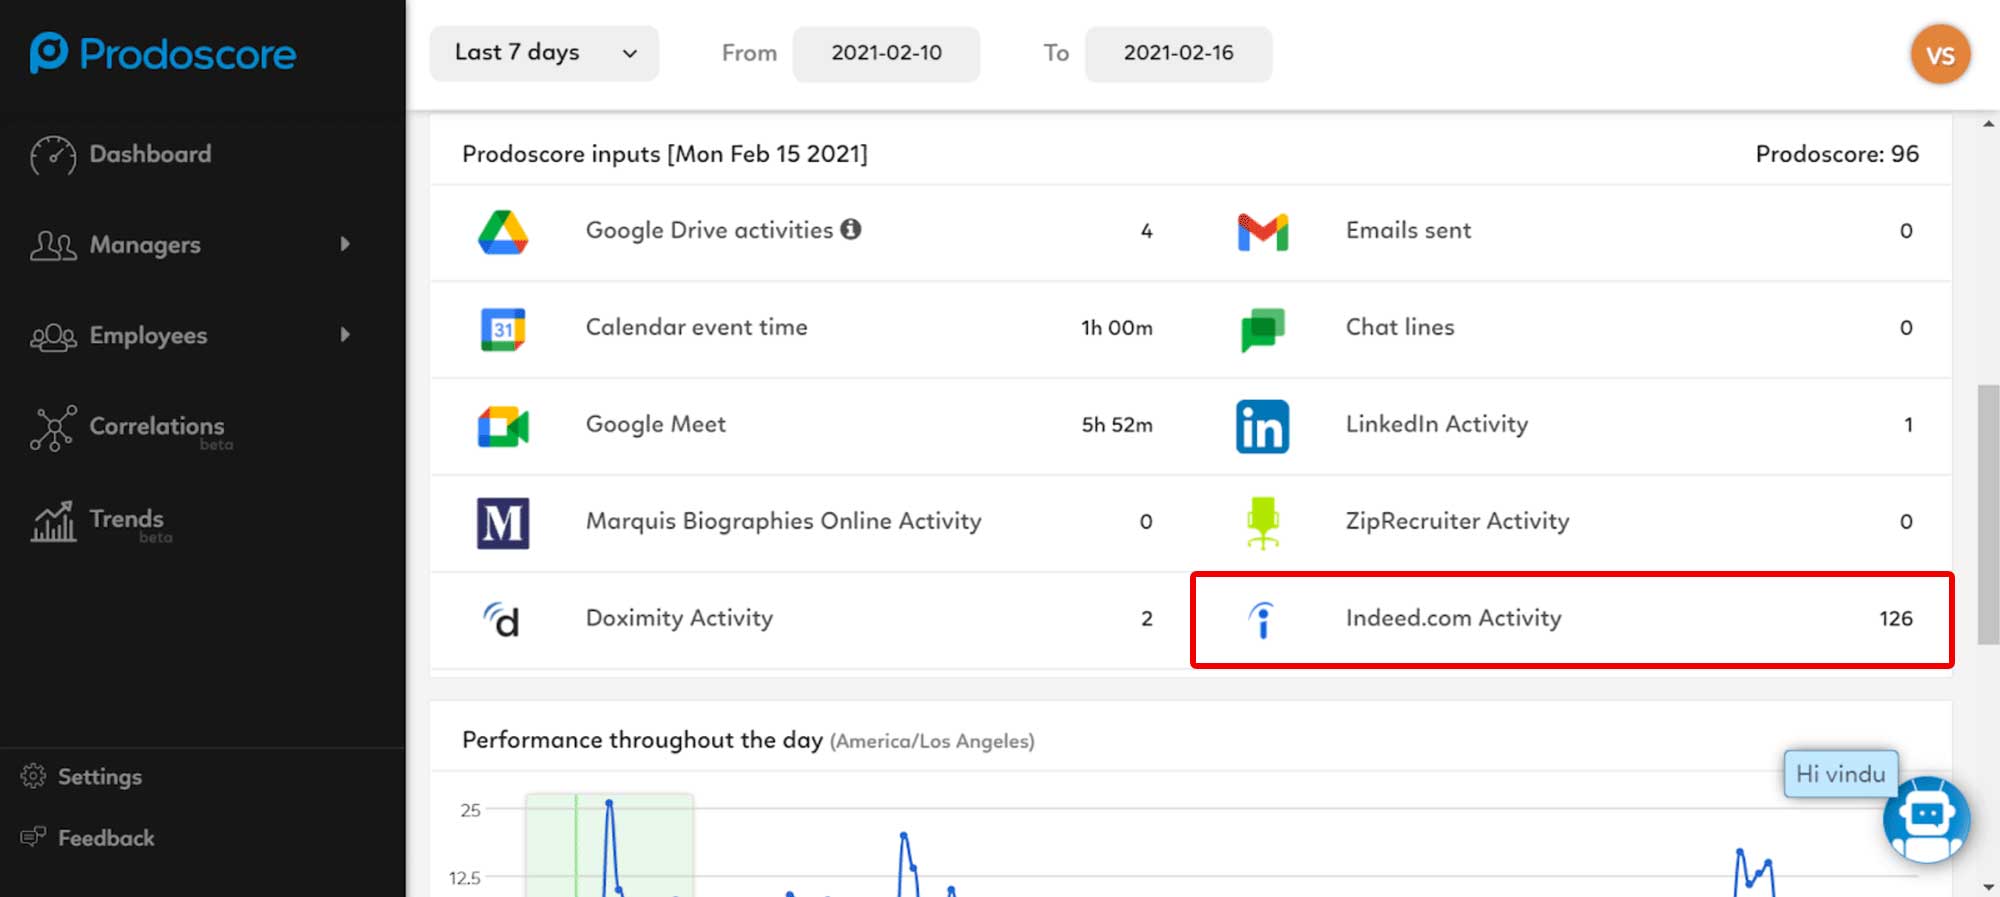This screenshot has height=897, width=2000.
Task: Select ZipRecruiter Activity label
Action: [x=1457, y=521]
